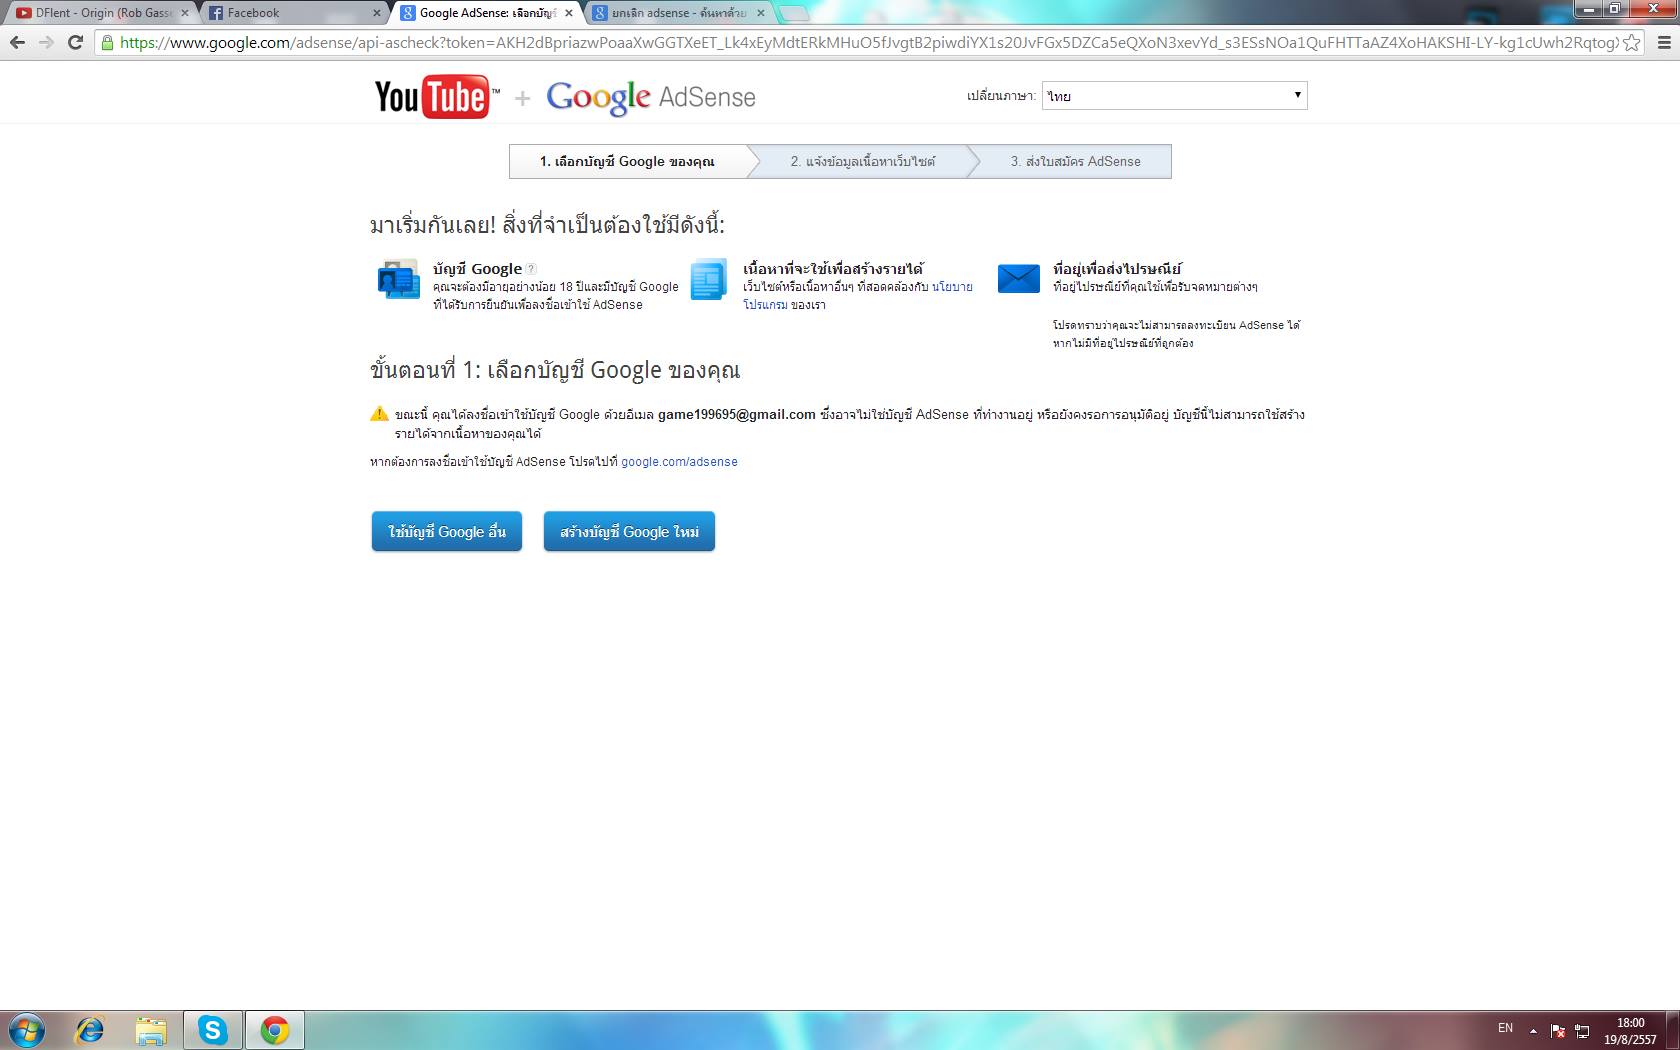The width and height of the screenshot is (1680, 1050).
Task: Click the เปลี่ยนภาษา label
Action: (1001, 96)
